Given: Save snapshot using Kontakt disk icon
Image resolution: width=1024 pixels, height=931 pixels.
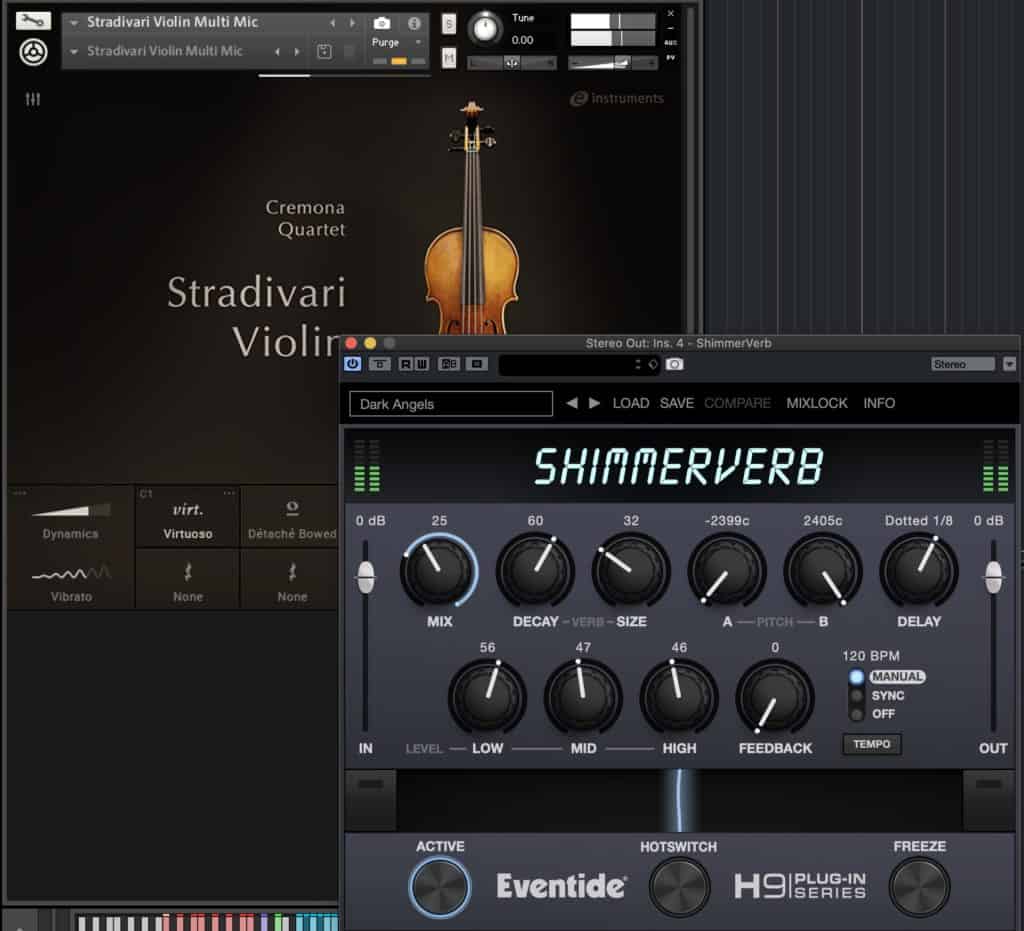Looking at the screenshot, I should coord(325,52).
